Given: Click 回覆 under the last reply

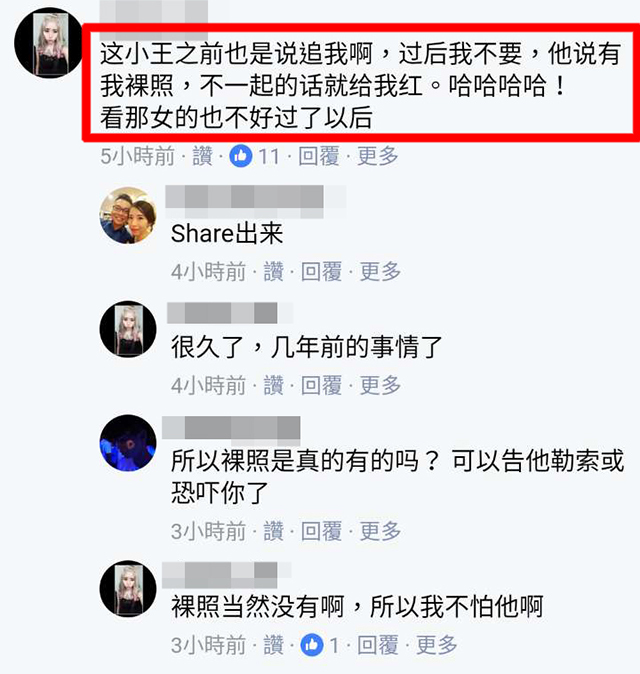Looking at the screenshot, I should coord(378,645).
